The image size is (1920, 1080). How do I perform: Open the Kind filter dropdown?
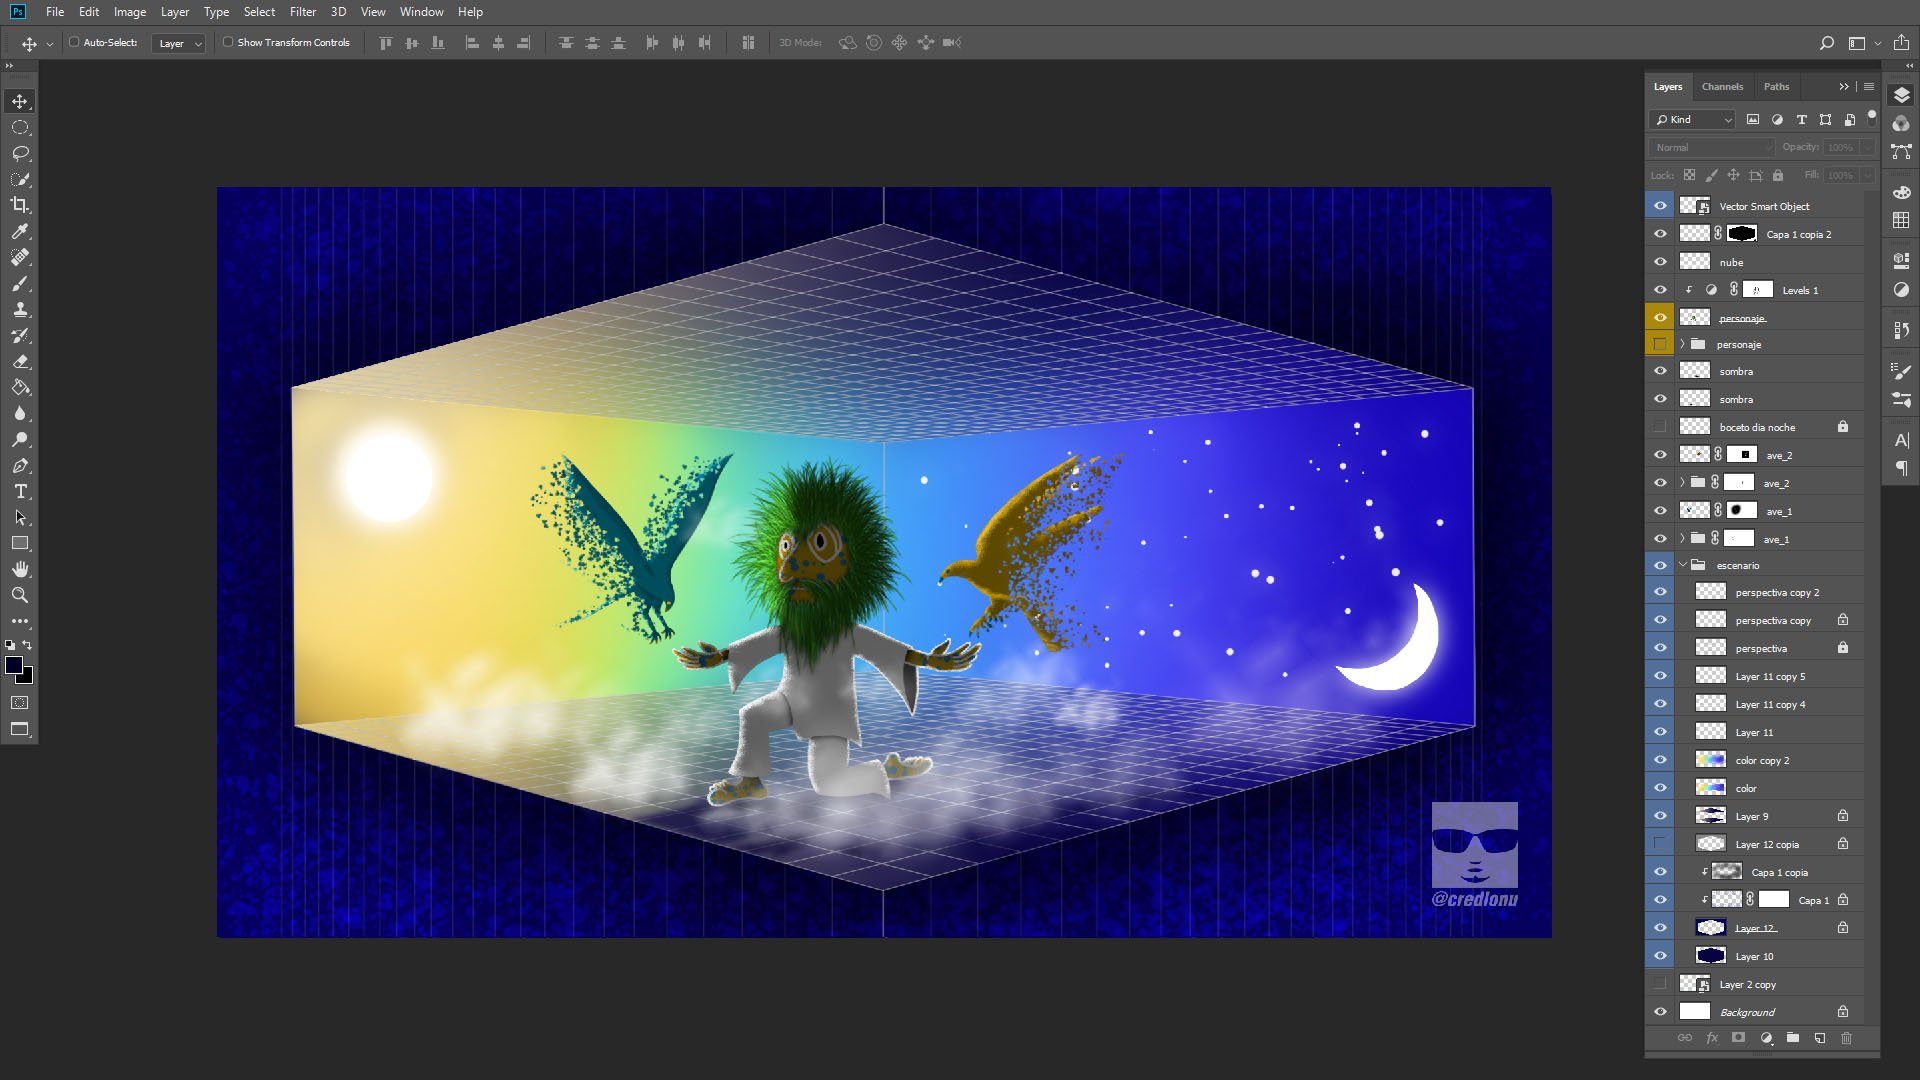click(1695, 119)
